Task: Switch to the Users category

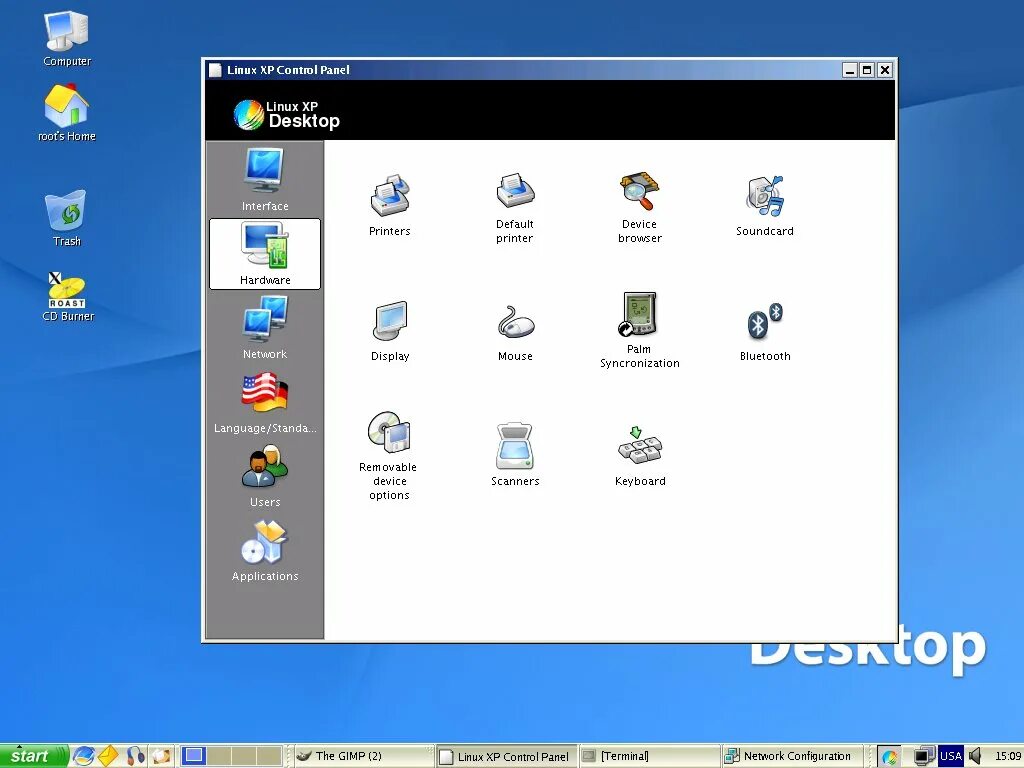Action: (x=264, y=475)
